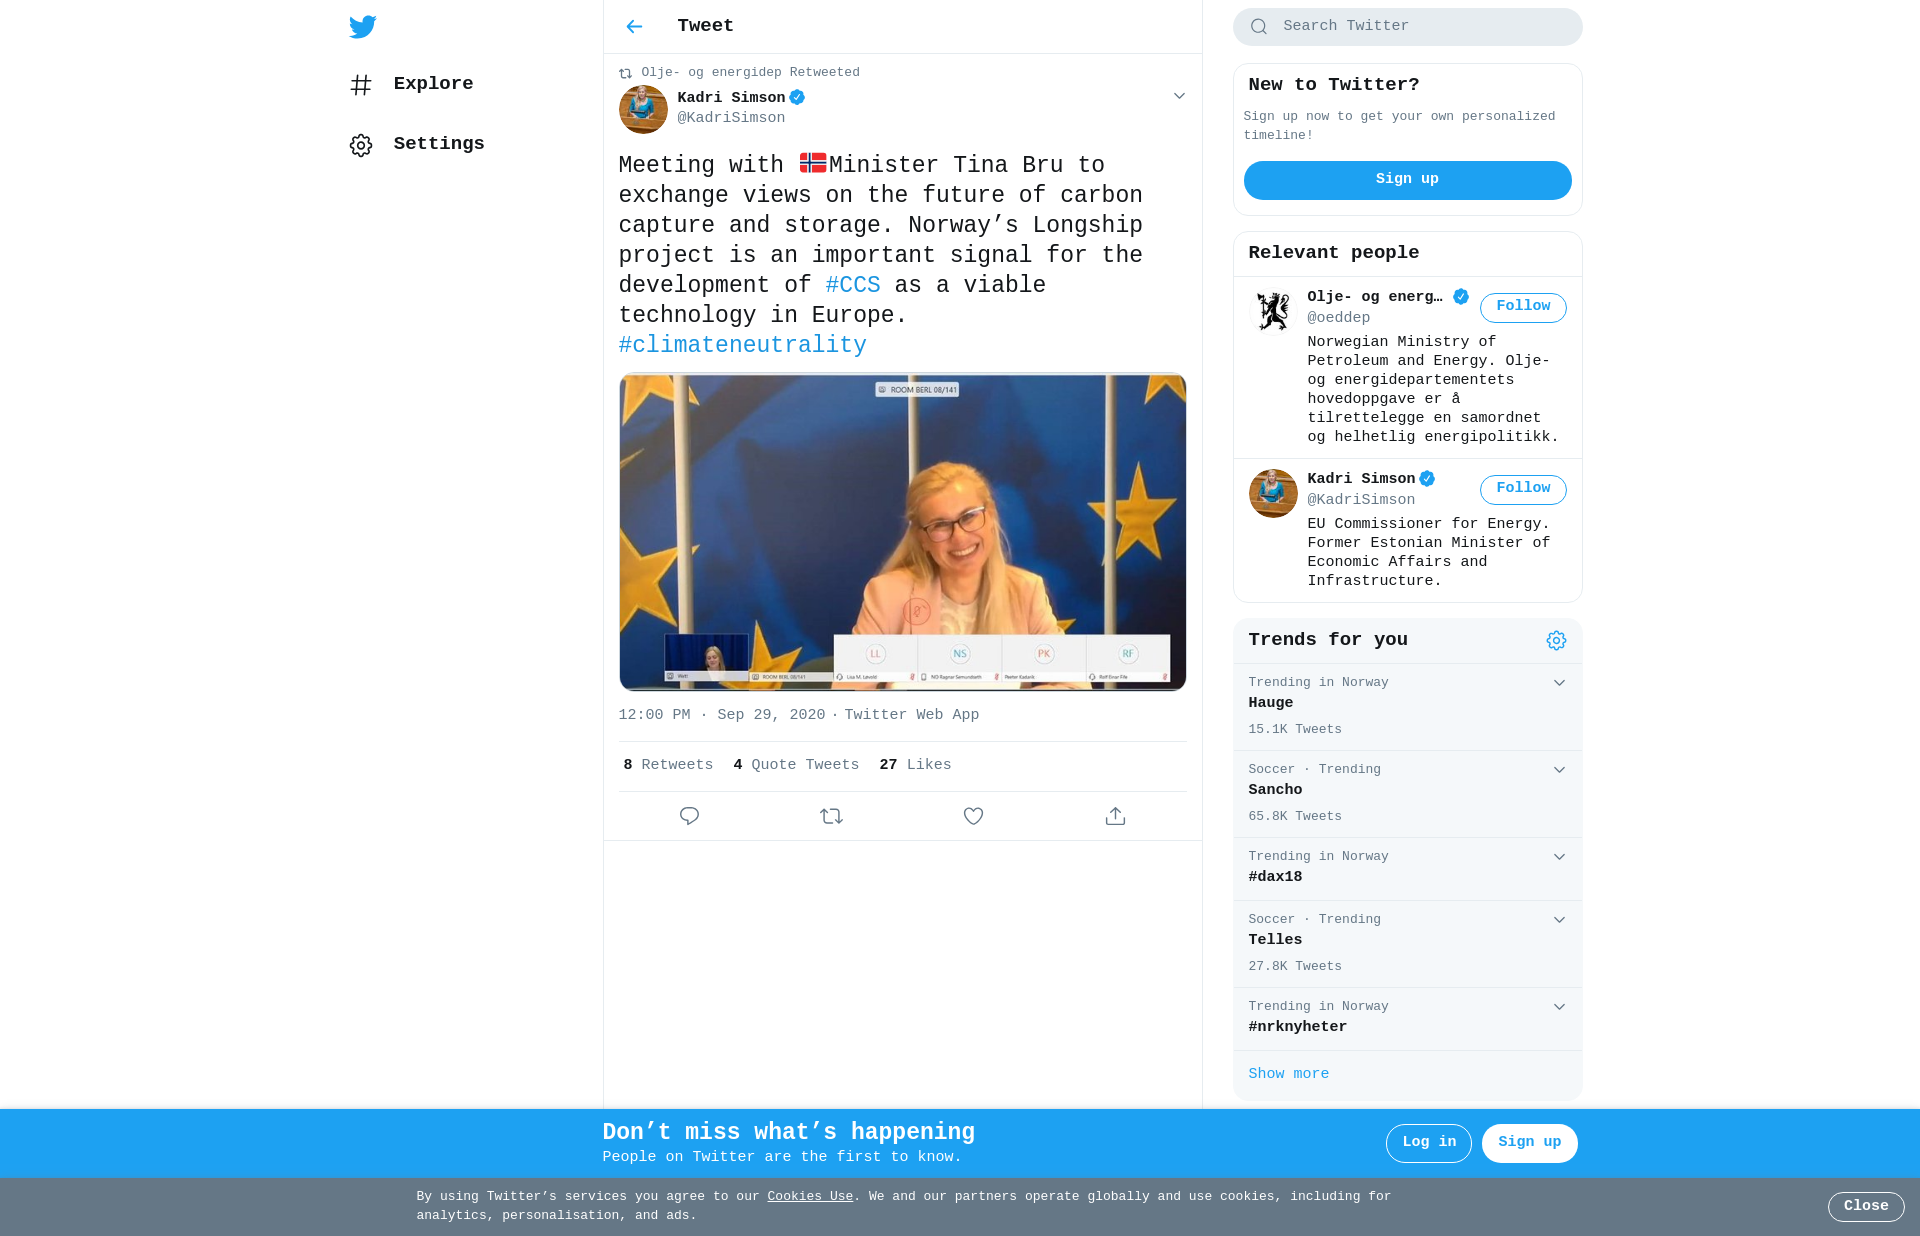Click the Search Twitter field
The width and height of the screenshot is (1920, 1236).
click(1407, 27)
